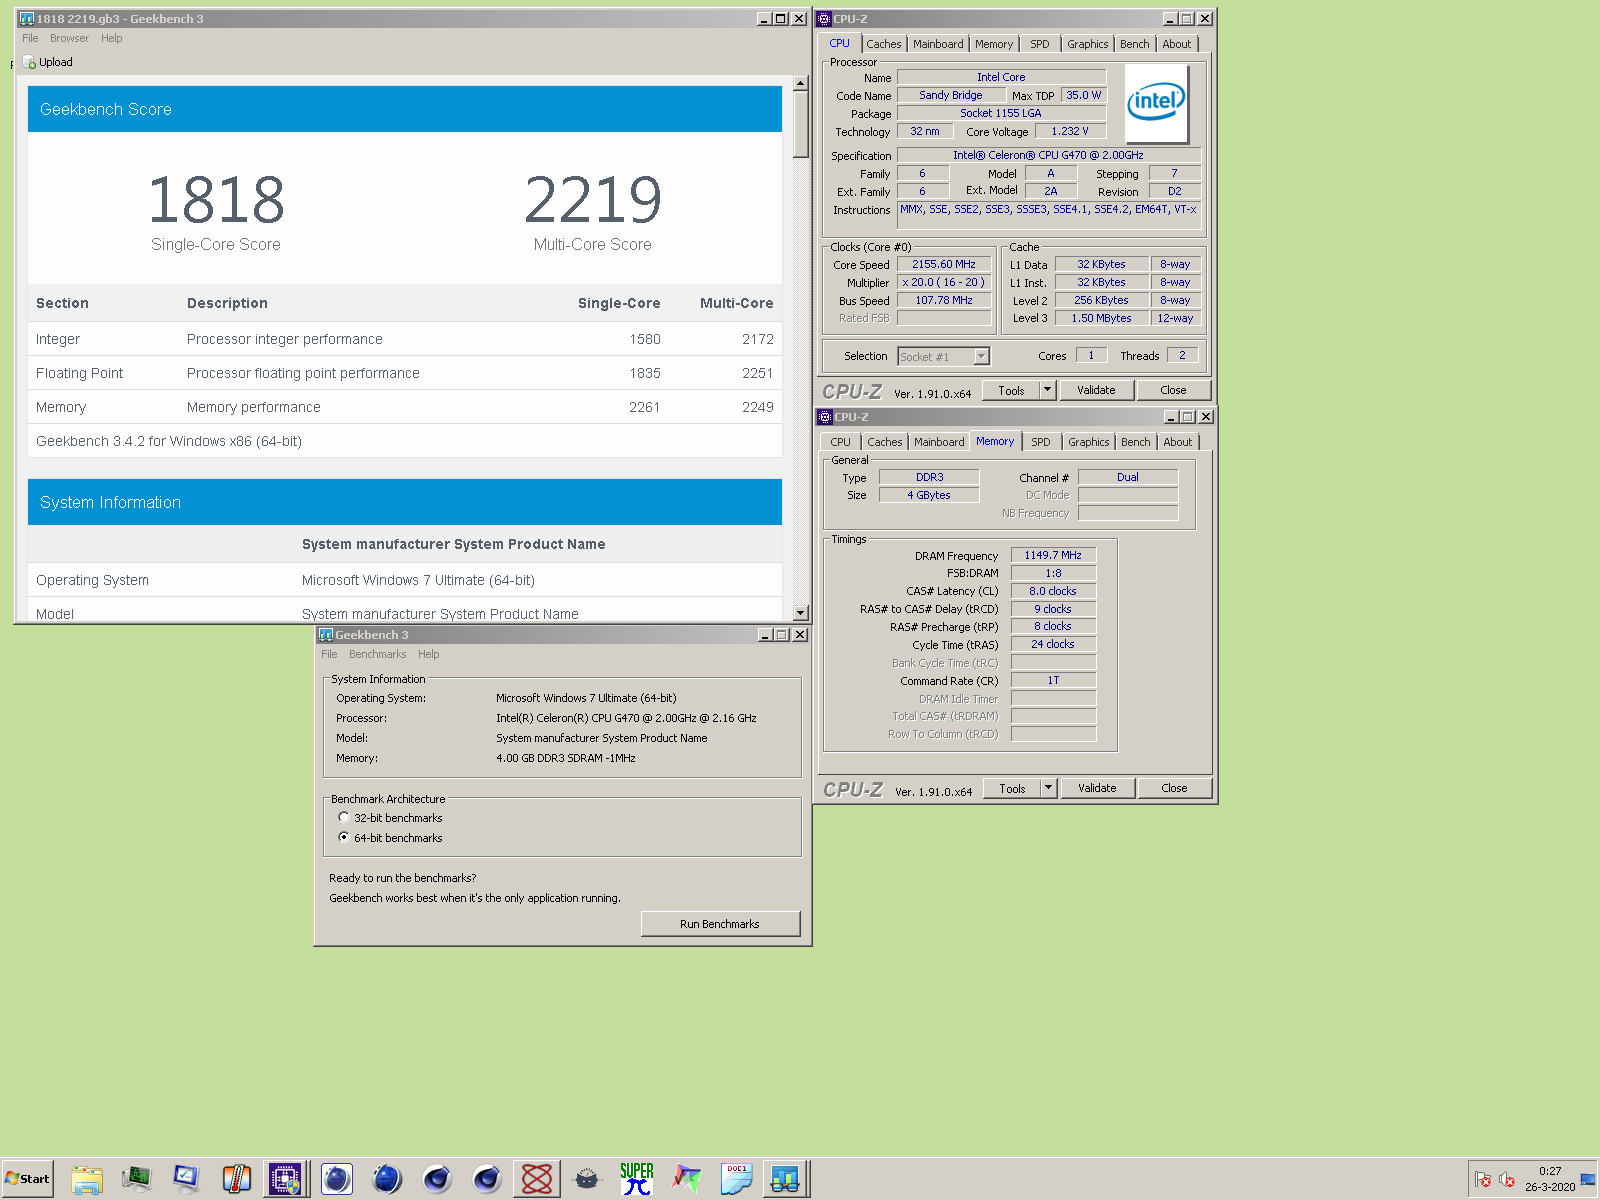The height and width of the screenshot is (1200, 1600).
Task: Click title bar icon of Geekbench results window
Action: point(26,19)
